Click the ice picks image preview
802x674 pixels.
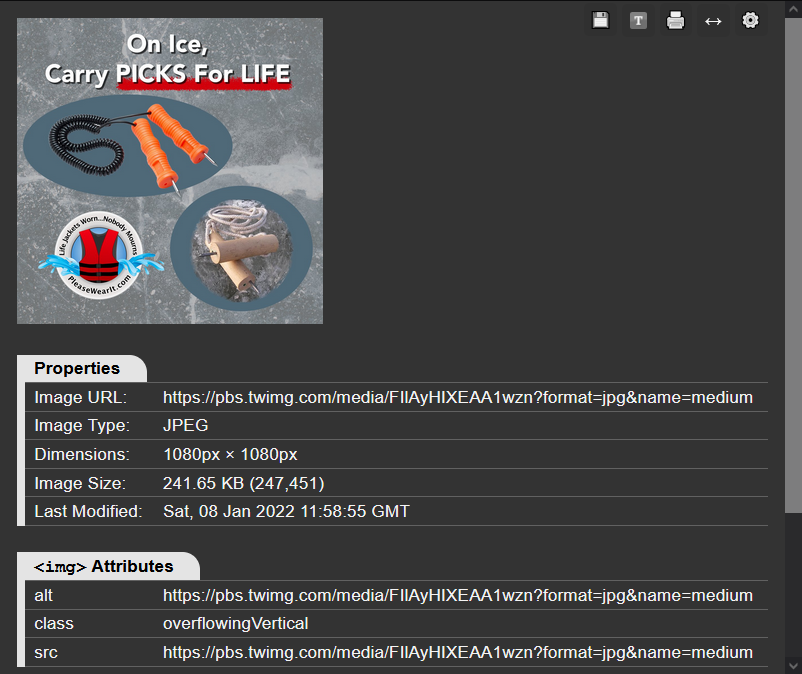(170, 171)
